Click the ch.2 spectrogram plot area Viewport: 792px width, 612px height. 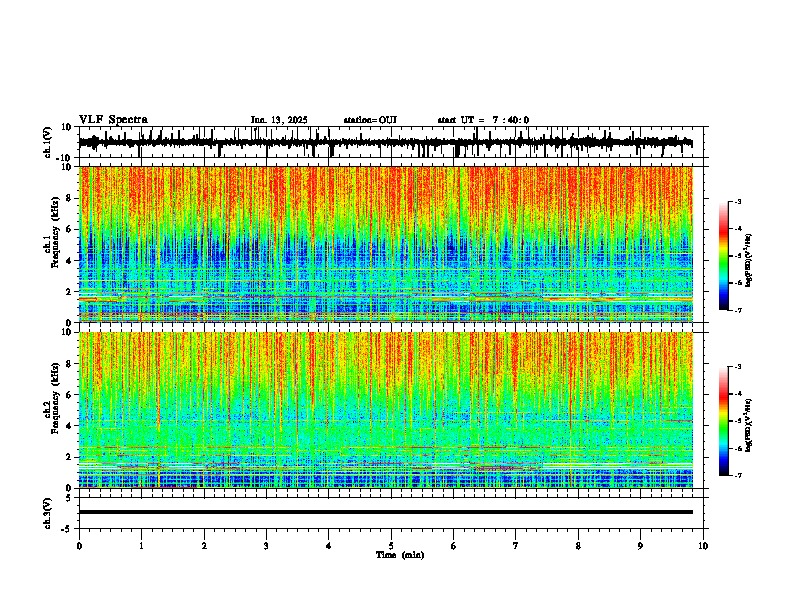386,410
